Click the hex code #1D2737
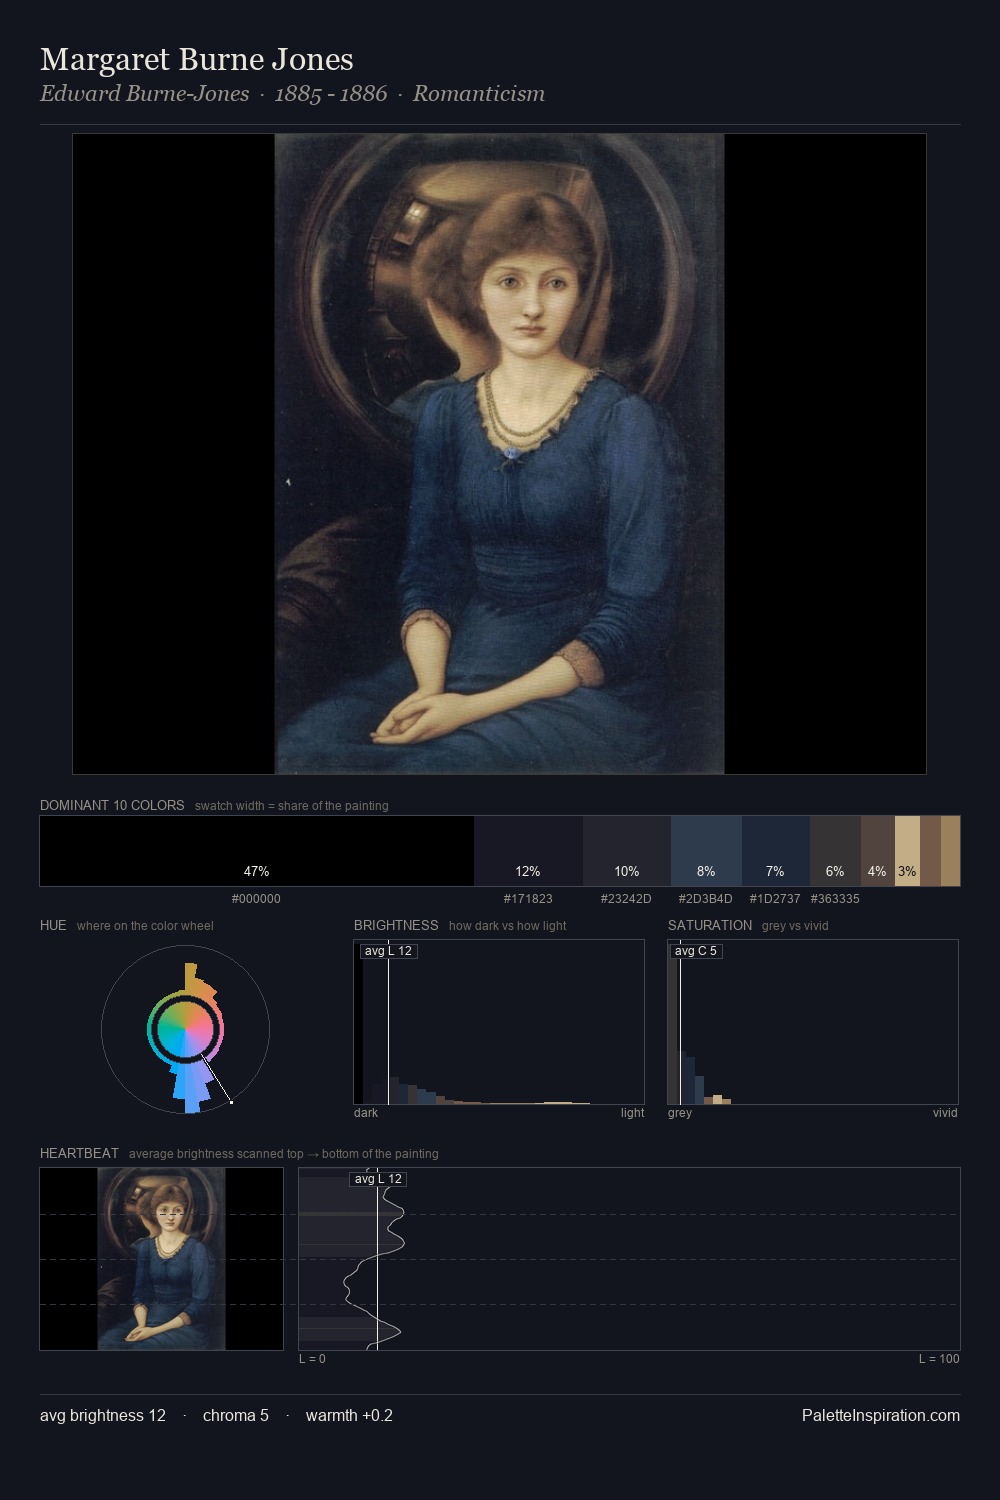Image resolution: width=1000 pixels, height=1500 pixels. (775, 899)
